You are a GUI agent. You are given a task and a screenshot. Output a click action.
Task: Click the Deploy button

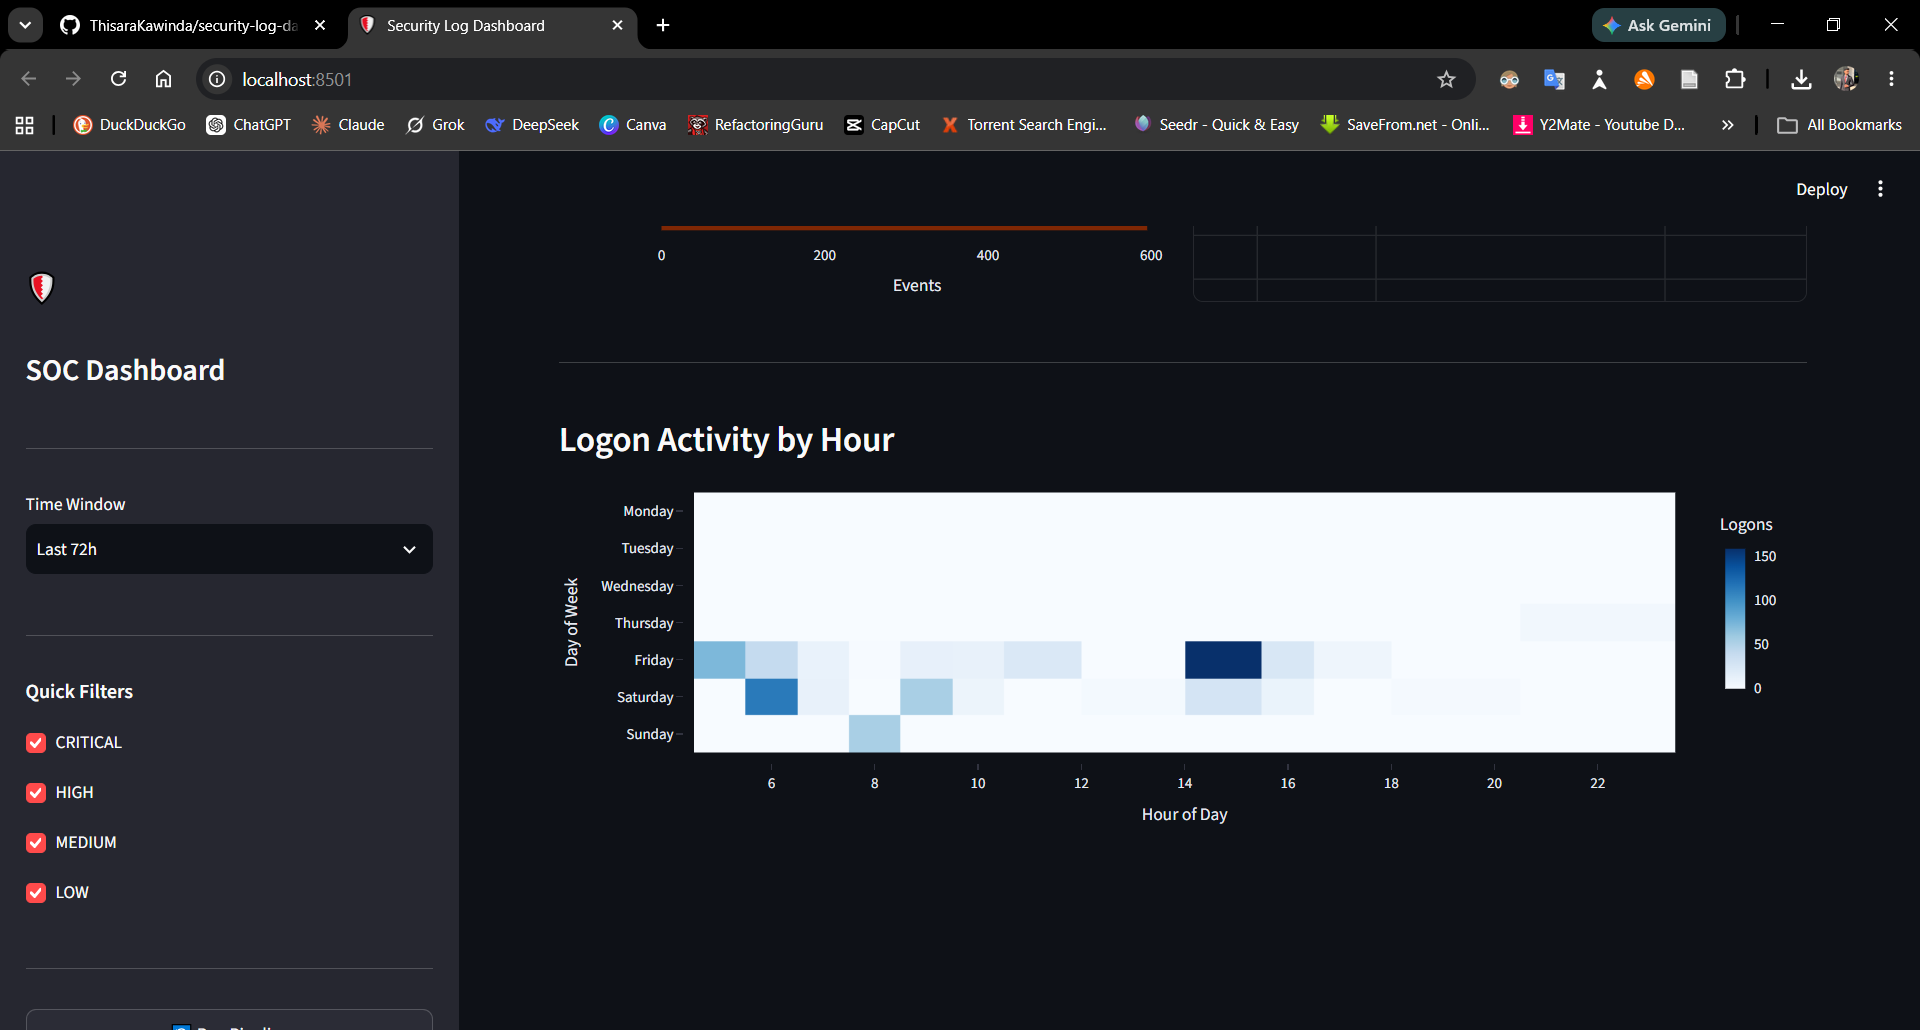point(1821,189)
